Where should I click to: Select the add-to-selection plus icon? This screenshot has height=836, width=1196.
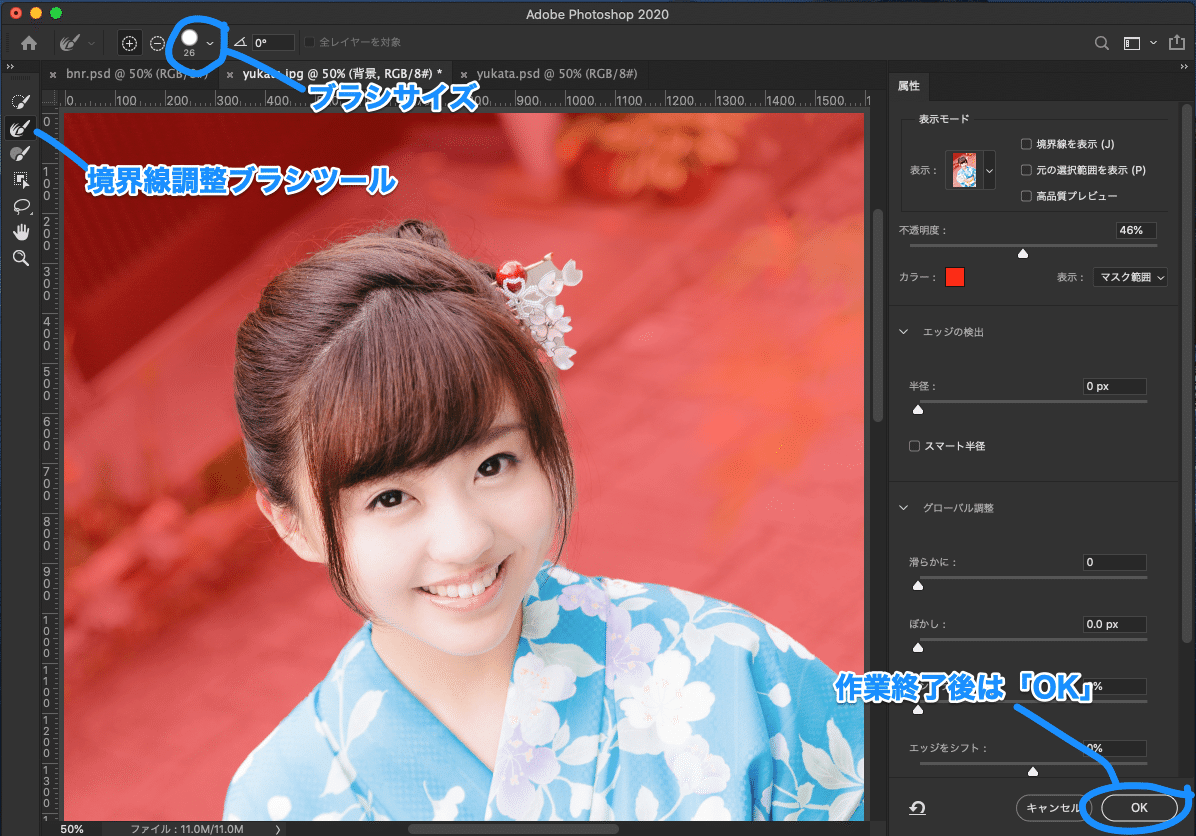tap(130, 43)
